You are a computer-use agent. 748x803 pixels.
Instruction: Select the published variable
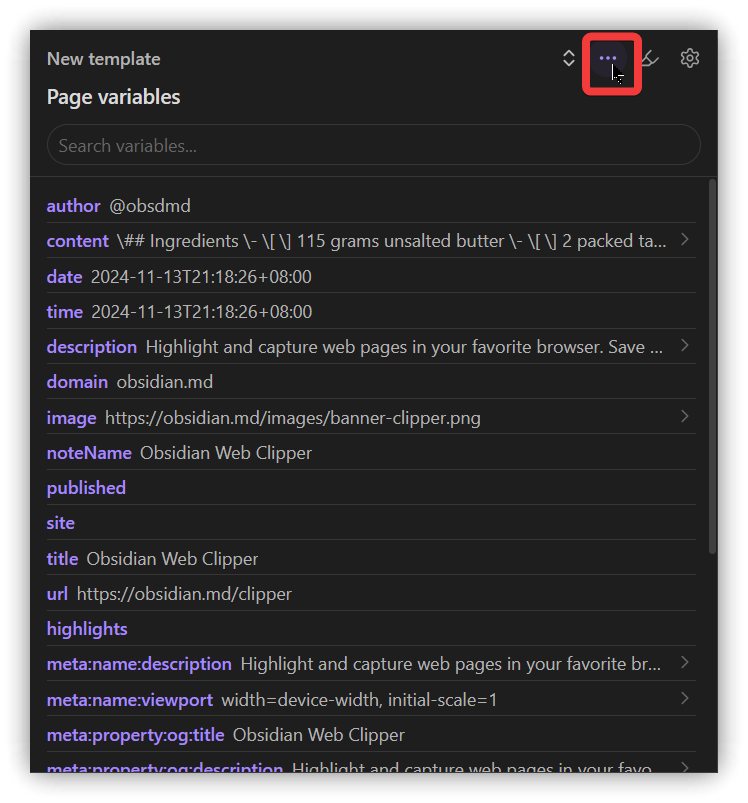click(x=86, y=488)
